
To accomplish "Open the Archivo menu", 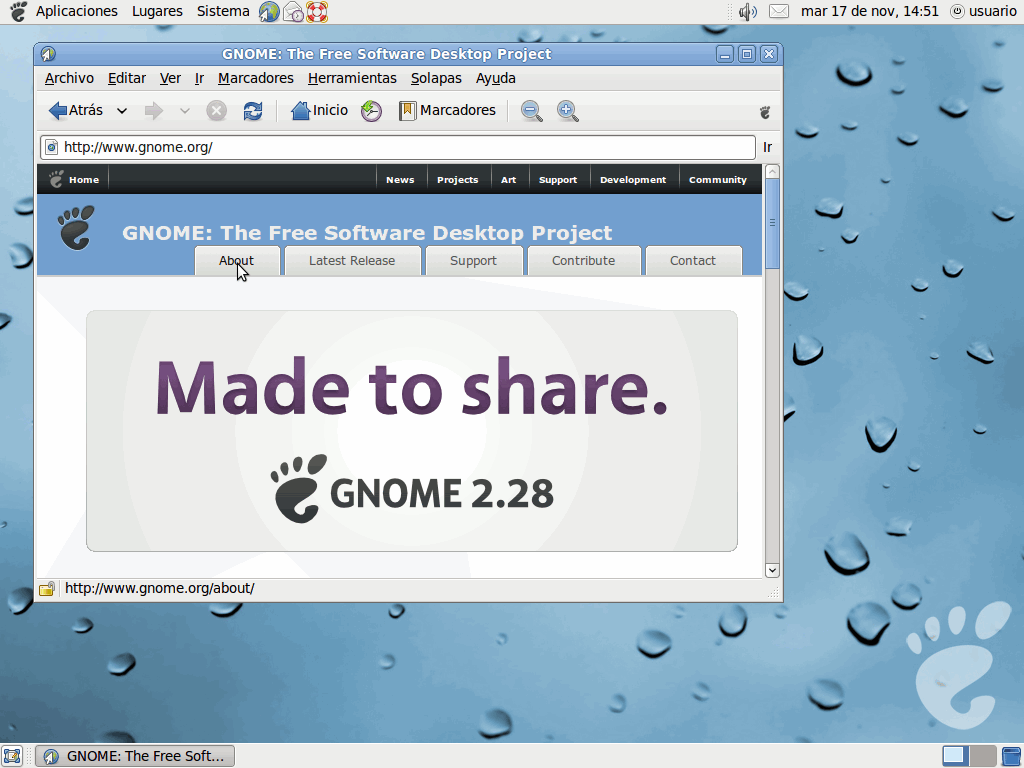I will [x=69, y=78].
